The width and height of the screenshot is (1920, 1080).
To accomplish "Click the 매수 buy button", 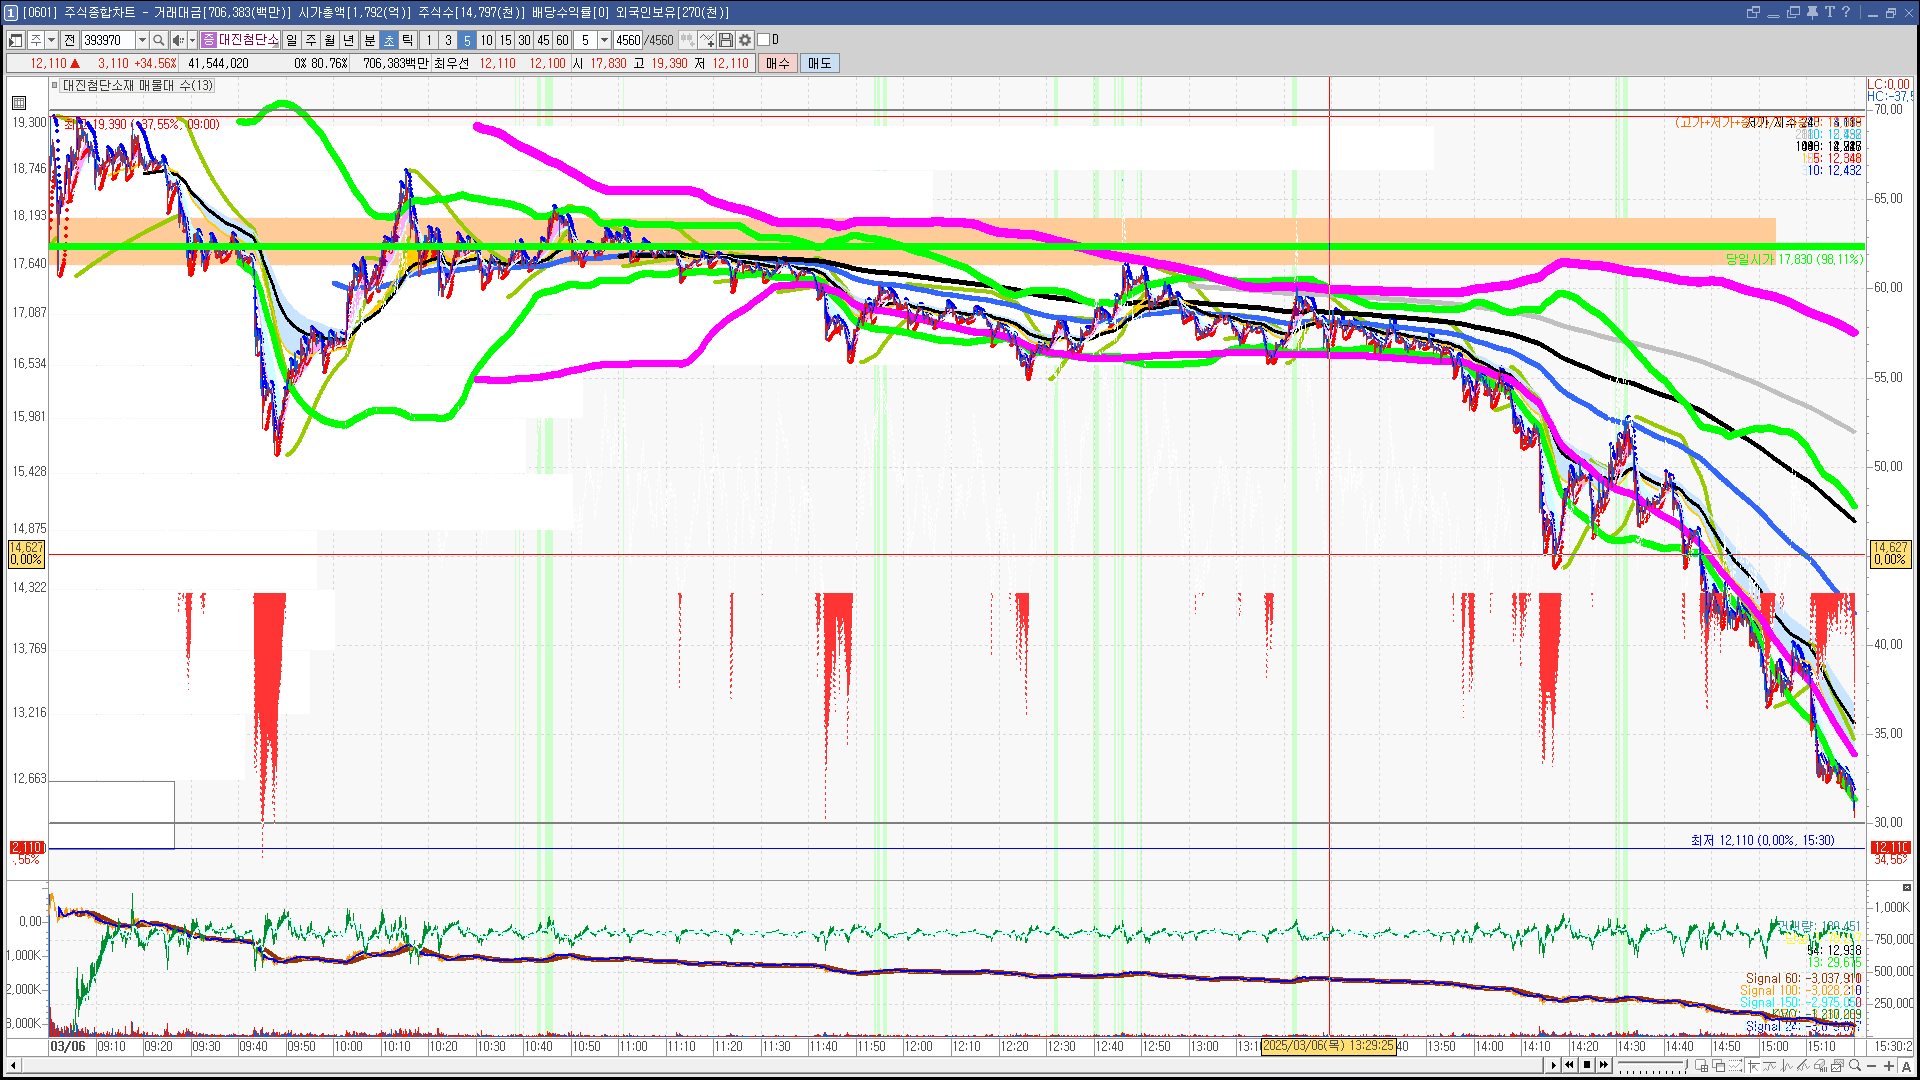I will point(778,63).
